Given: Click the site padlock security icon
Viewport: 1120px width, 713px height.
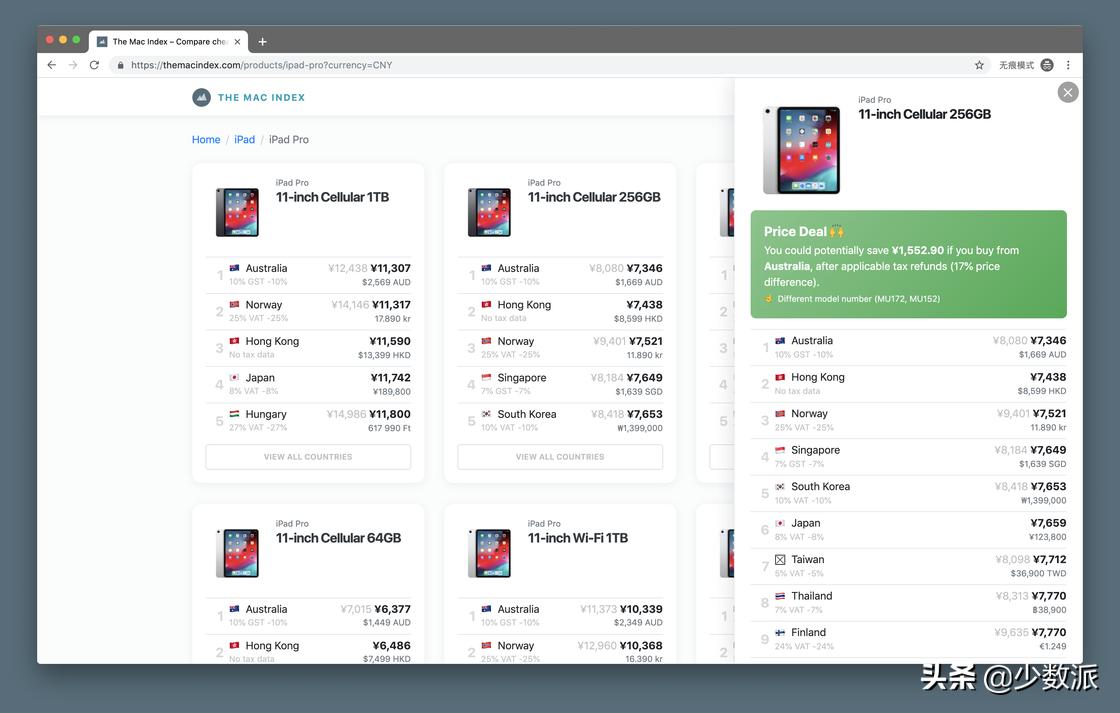Looking at the screenshot, I should [120, 65].
